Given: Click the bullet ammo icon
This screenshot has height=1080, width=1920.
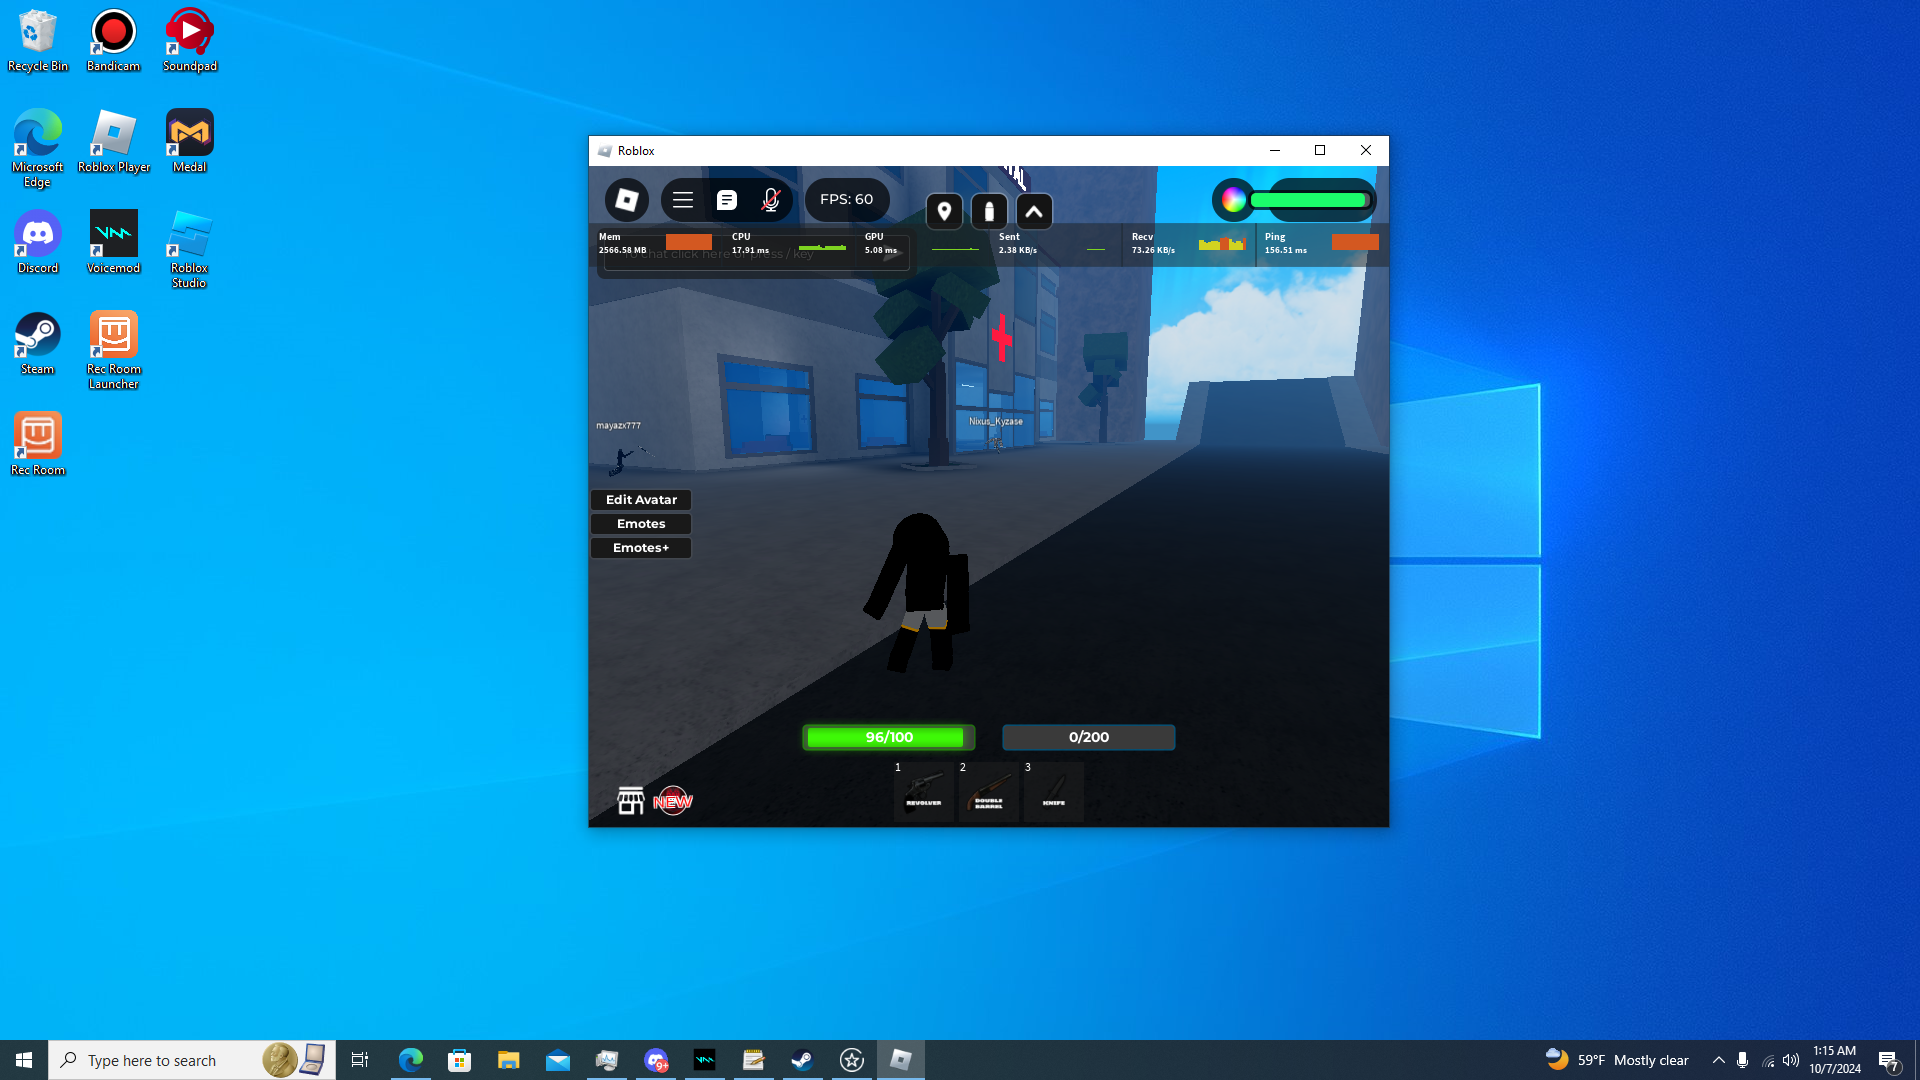Looking at the screenshot, I should [x=989, y=212].
